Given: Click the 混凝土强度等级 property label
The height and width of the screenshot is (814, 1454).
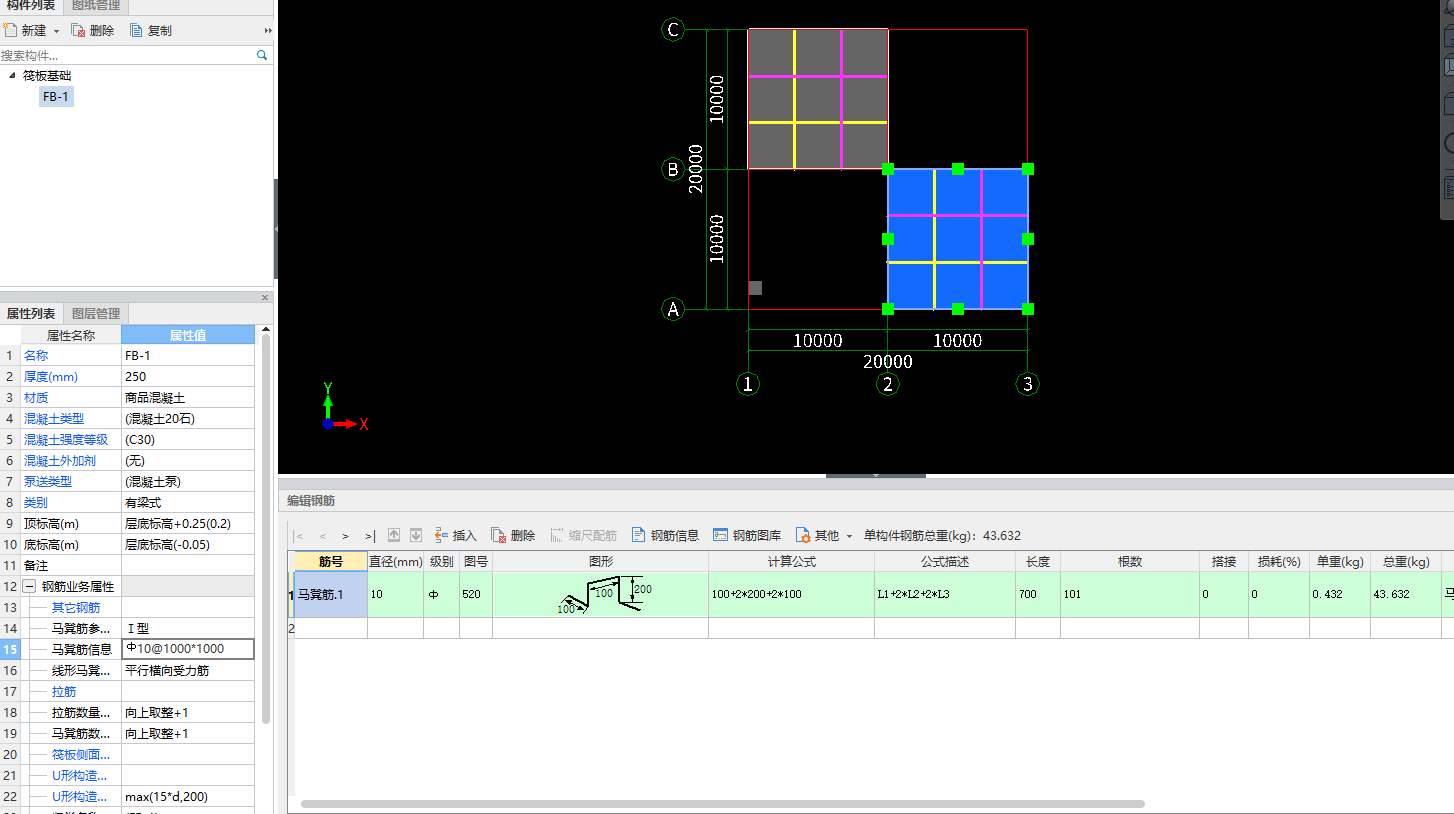Looking at the screenshot, I should (x=66, y=440).
